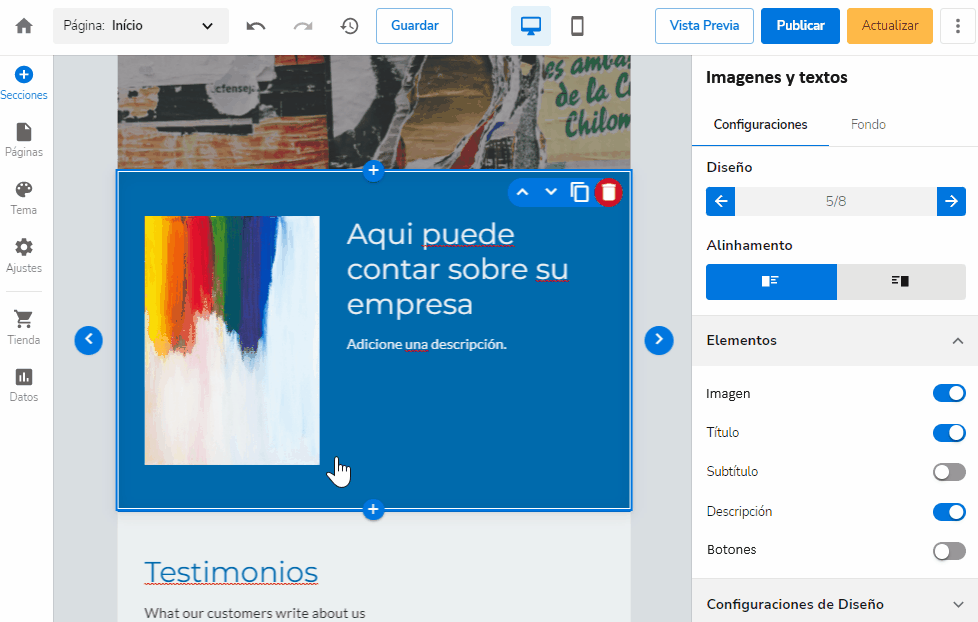
Task: Toggle the Título element
Action: 949,432
